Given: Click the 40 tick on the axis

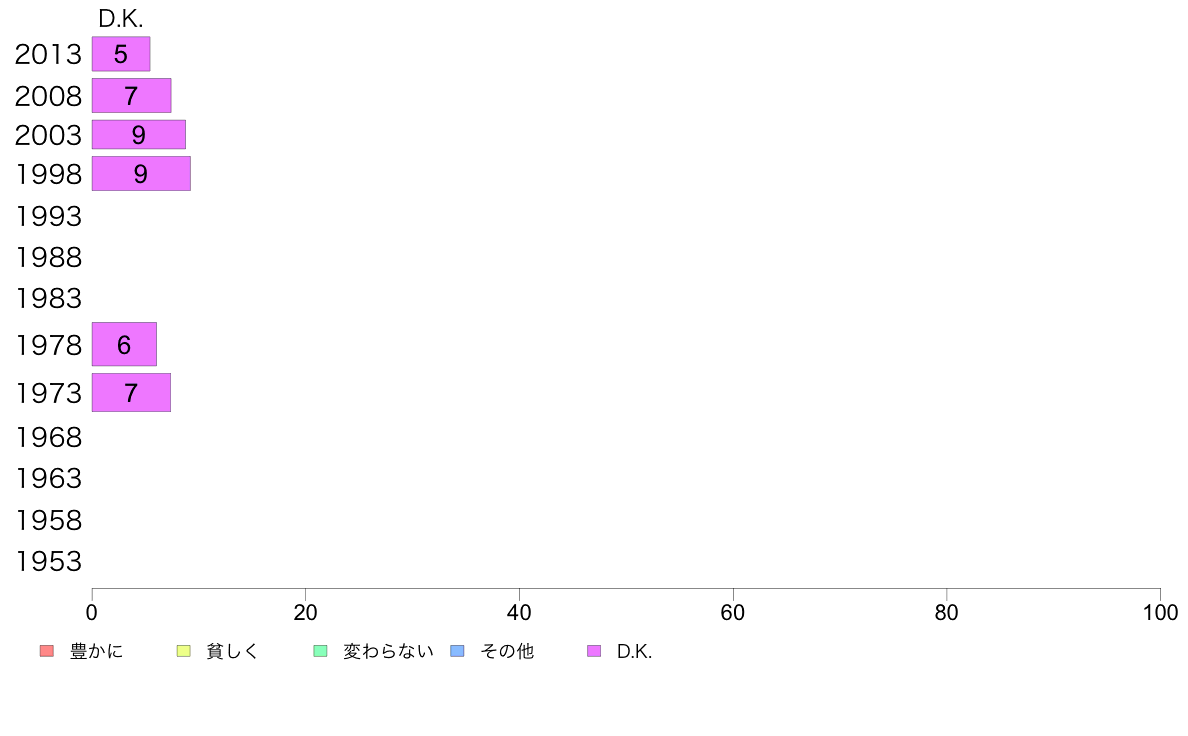Looking at the screenshot, I should [519, 612].
